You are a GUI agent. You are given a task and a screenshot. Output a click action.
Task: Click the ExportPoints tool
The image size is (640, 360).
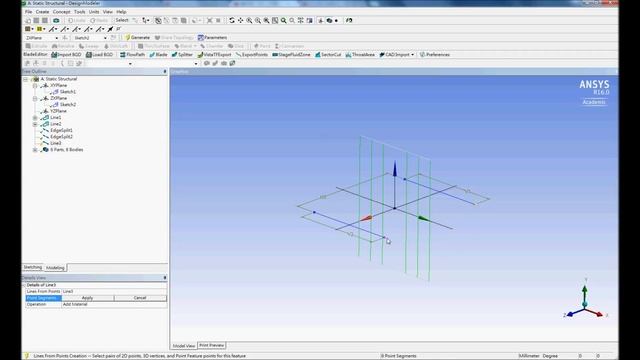click(x=252, y=55)
